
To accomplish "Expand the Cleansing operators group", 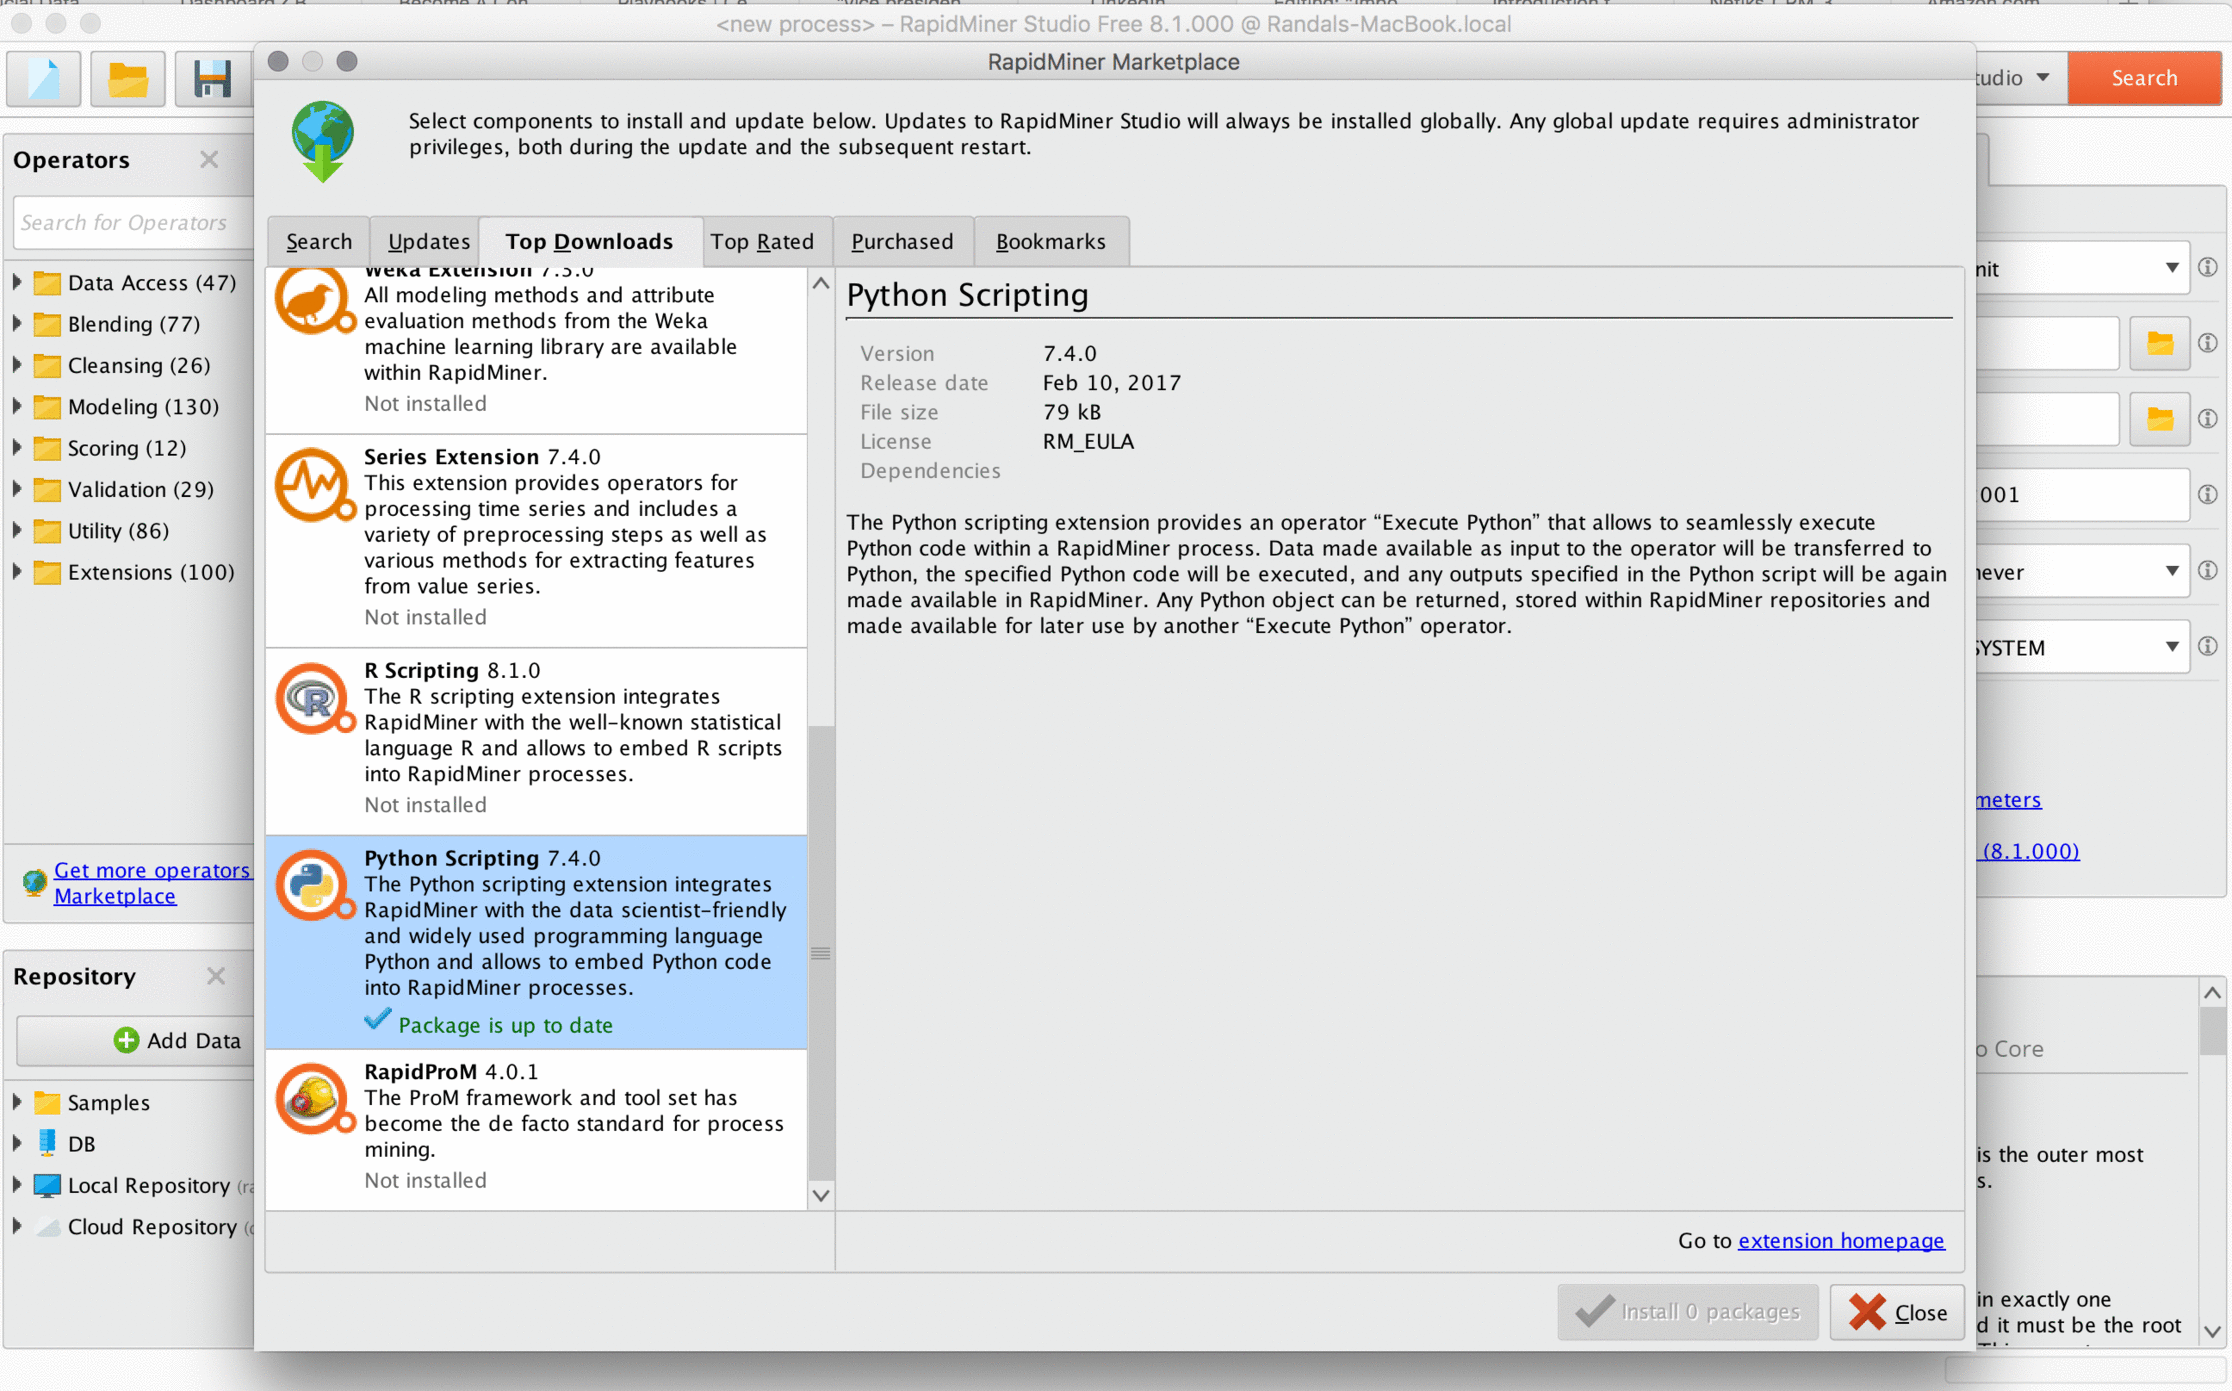I will tap(17, 365).
